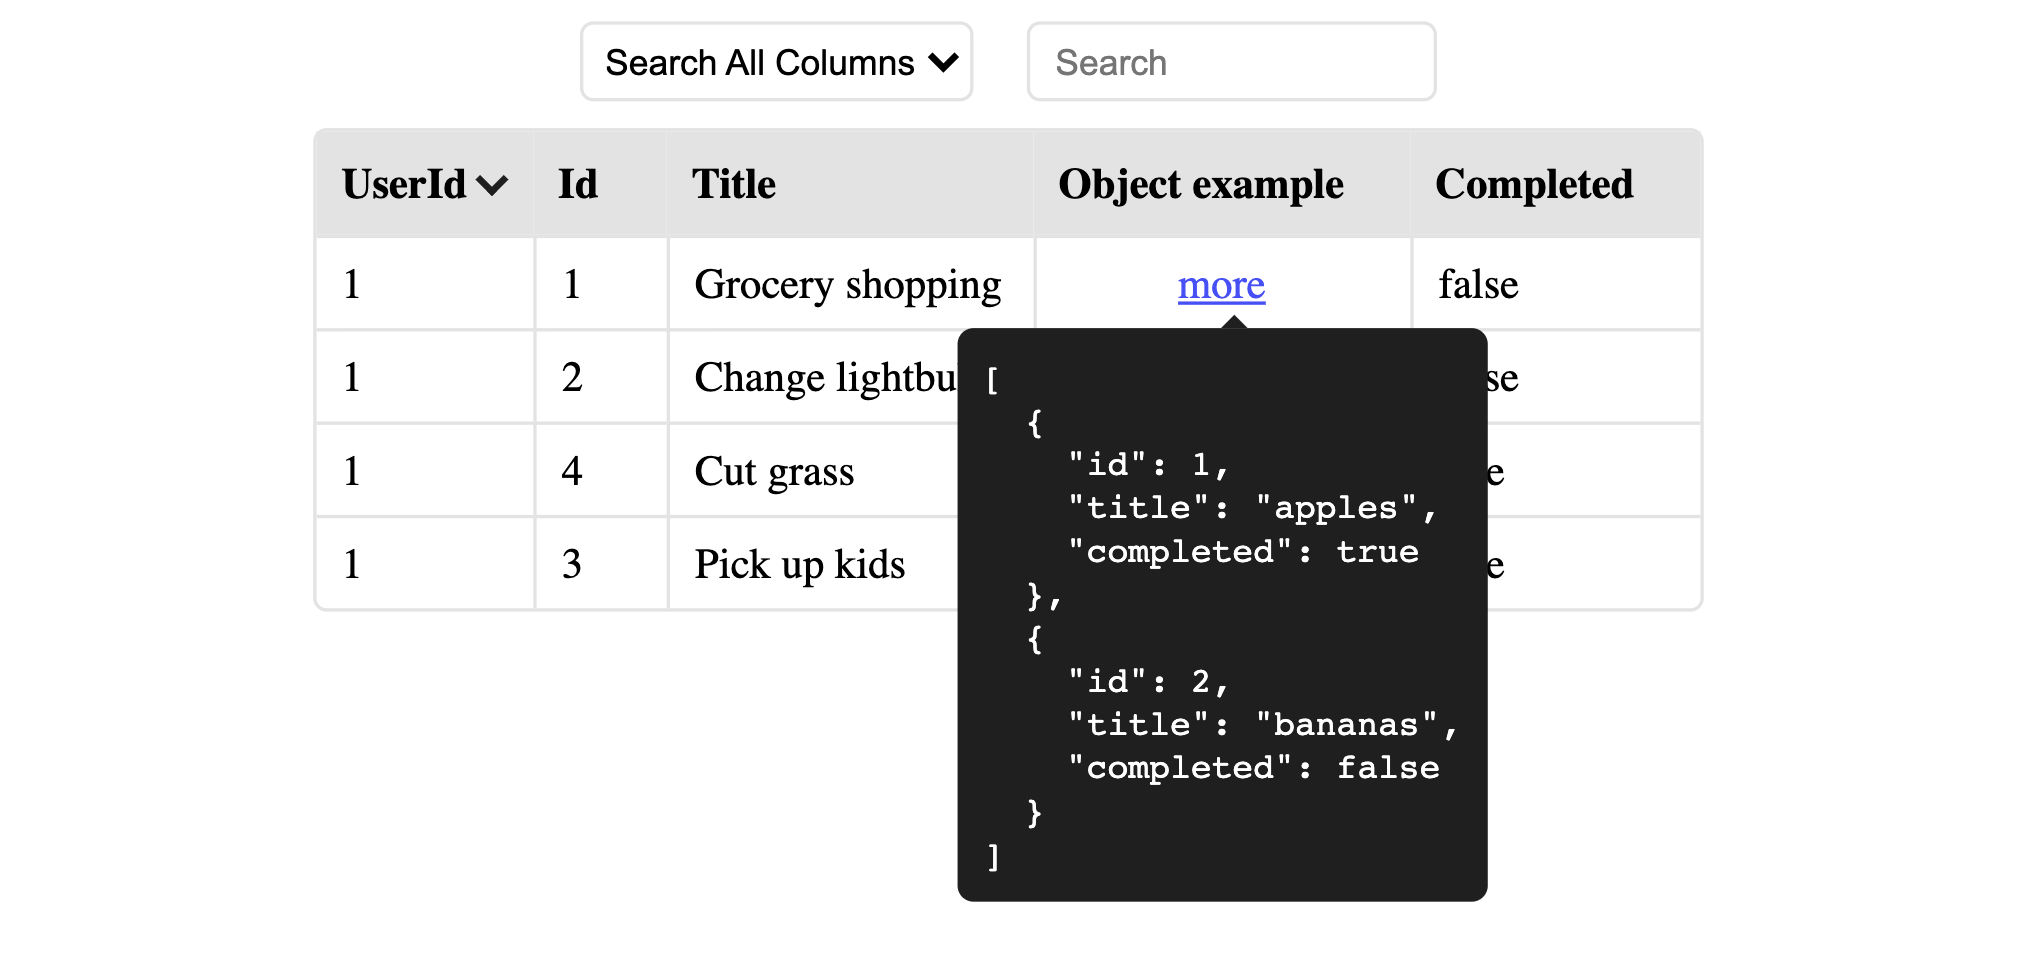Viewport: 2040px width, 954px height.
Task: Select the Grocery shopping title cell
Action: (847, 285)
